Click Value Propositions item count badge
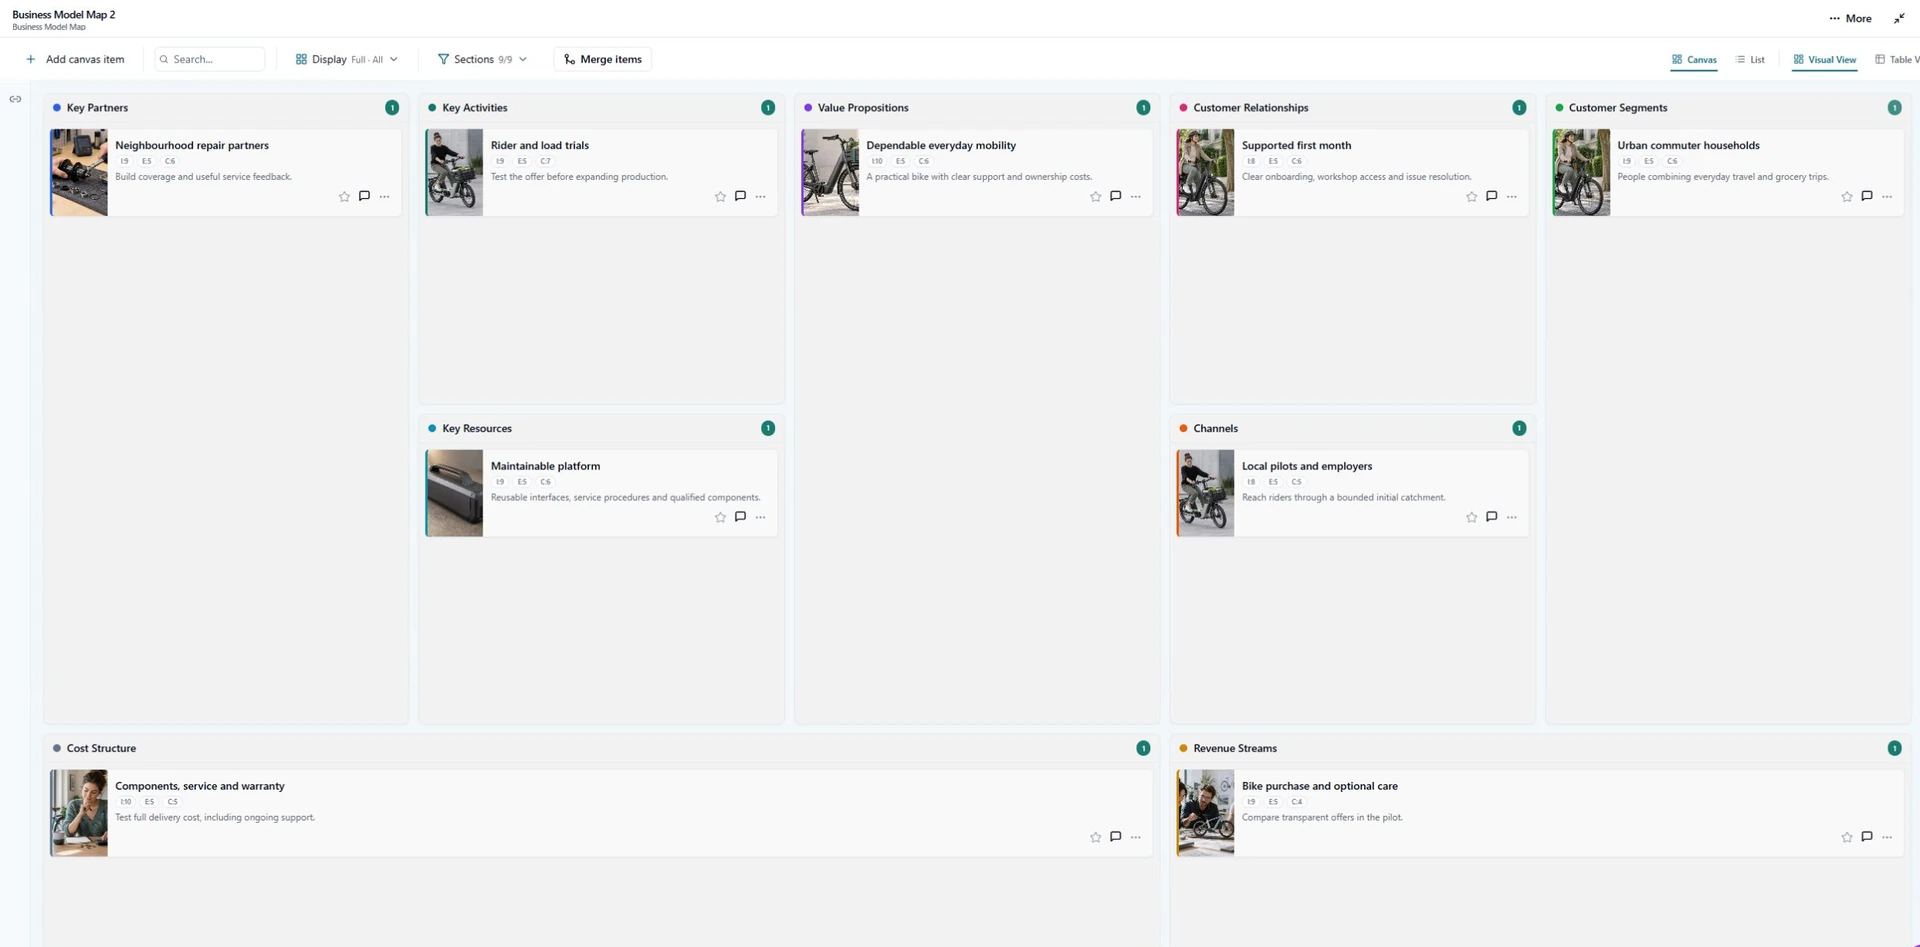The width and height of the screenshot is (1920, 947). click(1143, 108)
